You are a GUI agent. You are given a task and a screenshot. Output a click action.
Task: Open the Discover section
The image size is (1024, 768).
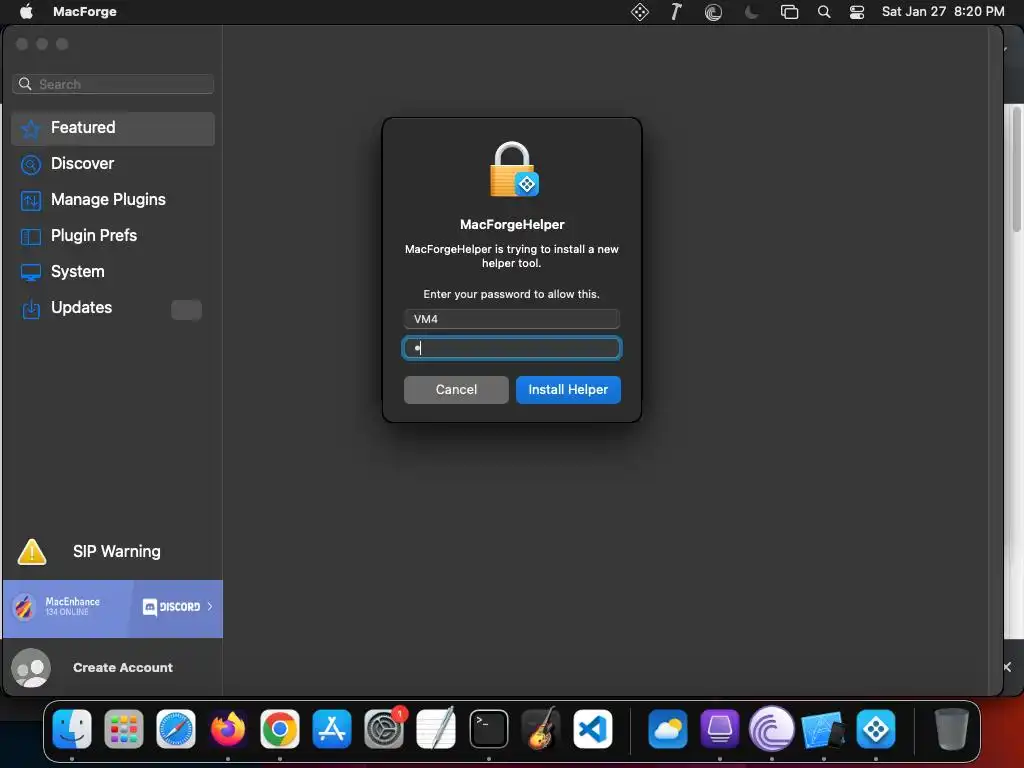113,164
